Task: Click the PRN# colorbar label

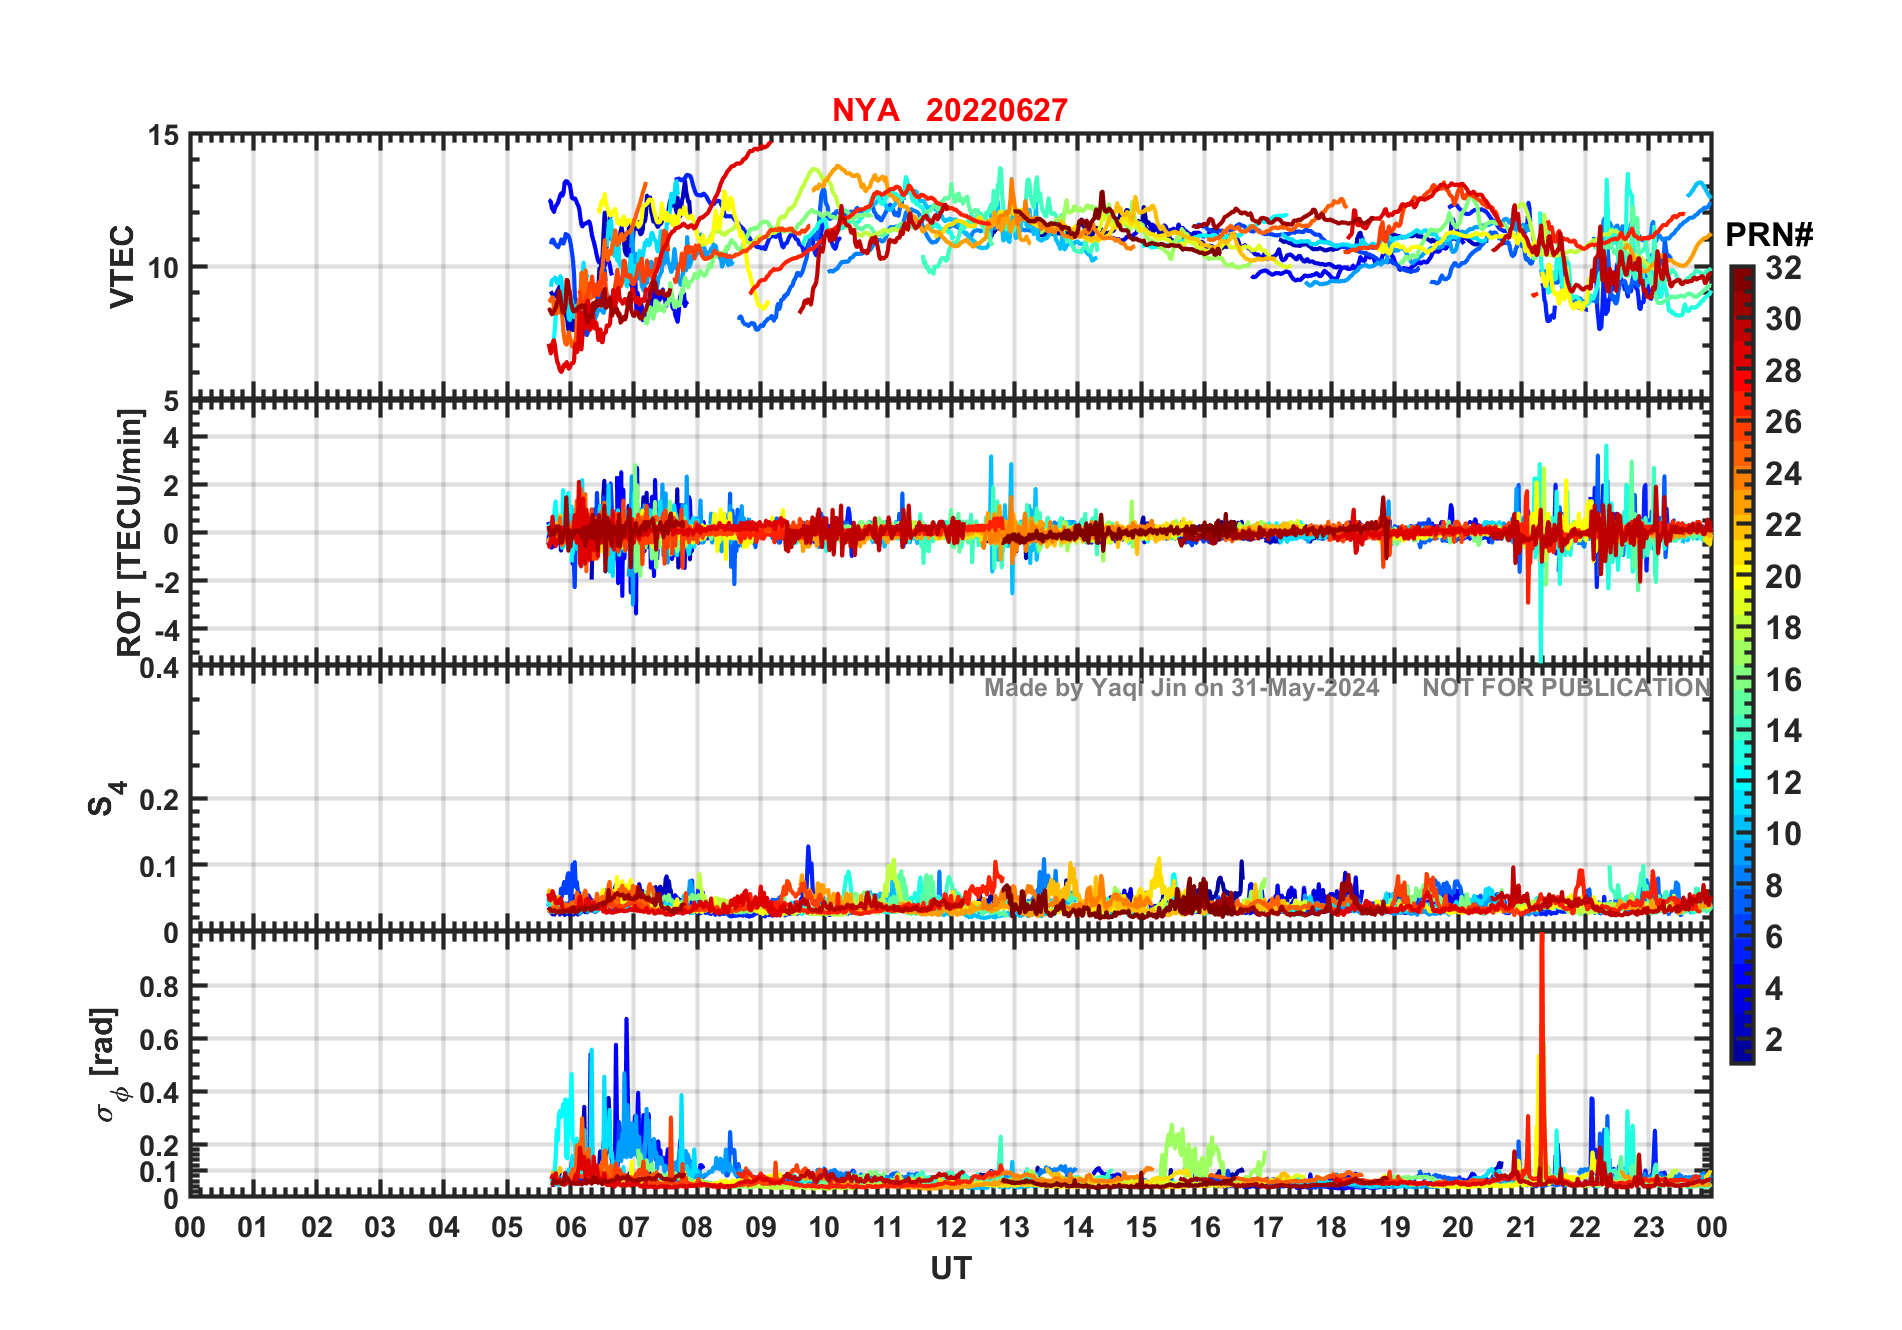Action: (1769, 235)
